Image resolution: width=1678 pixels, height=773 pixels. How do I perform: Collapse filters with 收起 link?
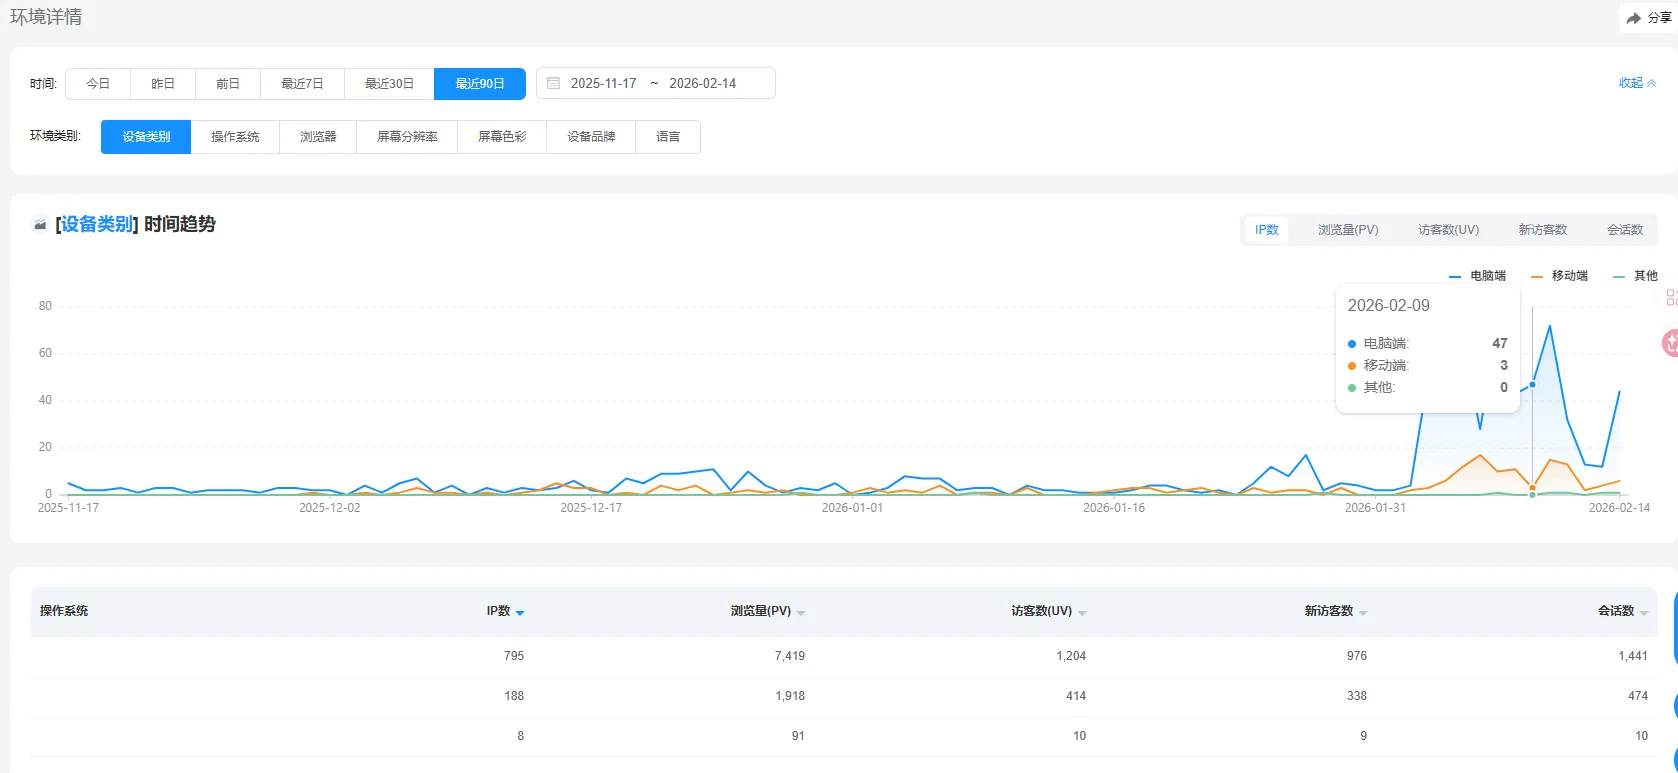(1636, 83)
